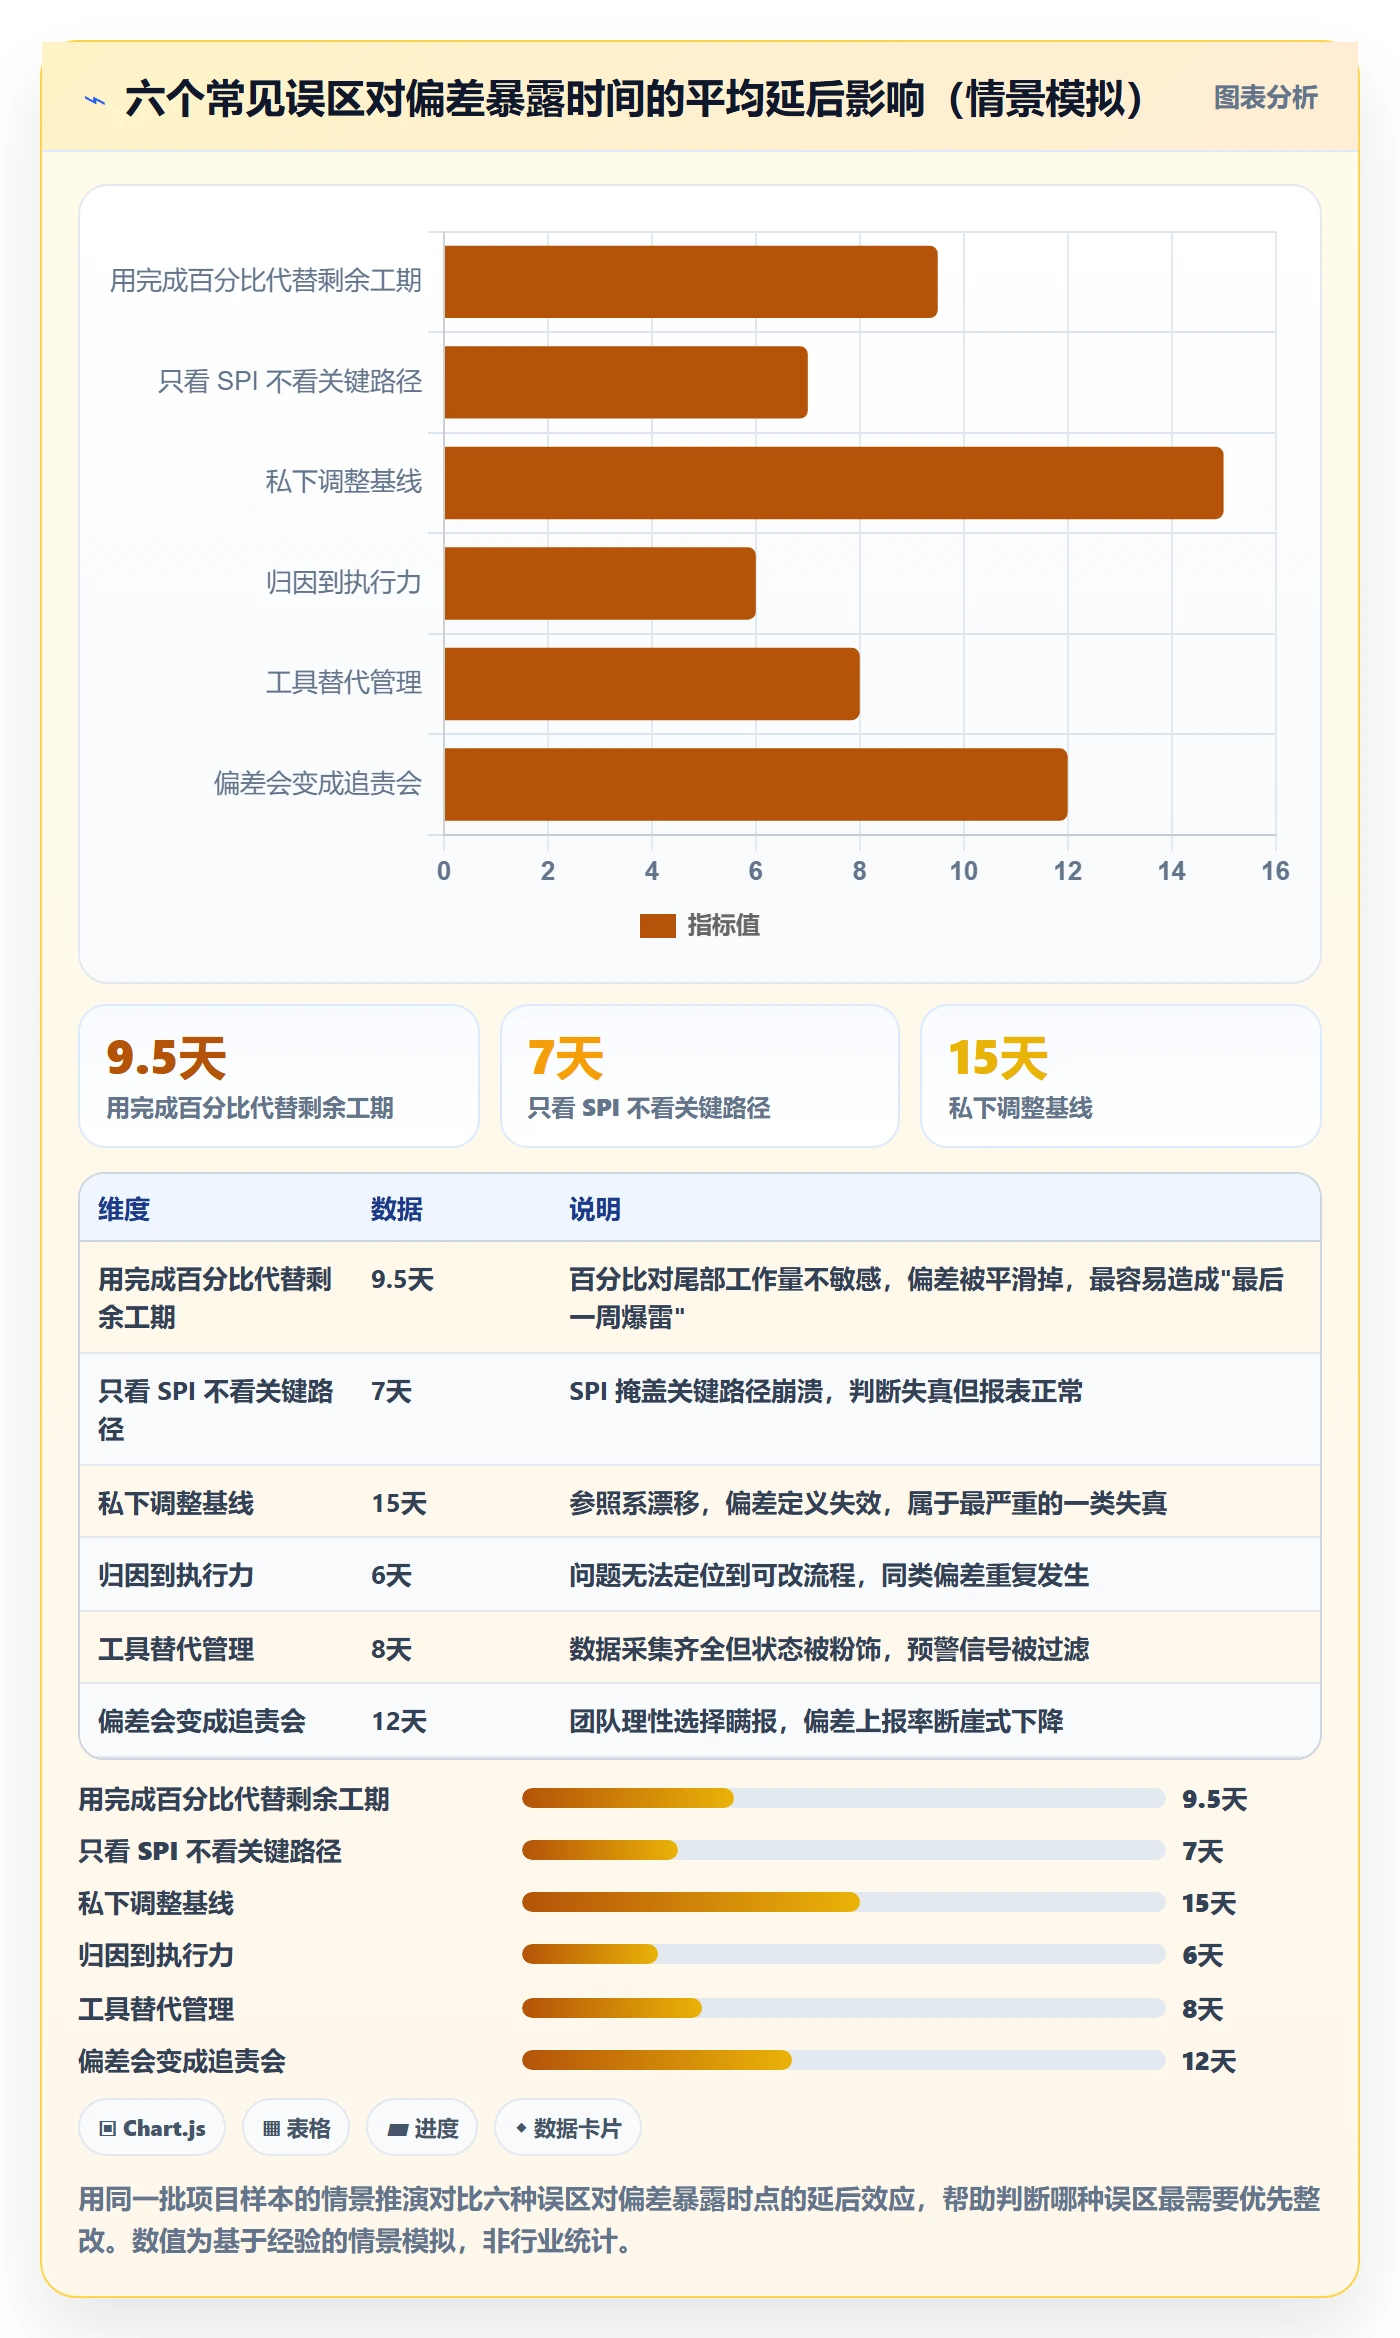Click the 偏差会变成追责会 chart bar
Viewport: 1400px width, 2338px height.
[x=755, y=784]
